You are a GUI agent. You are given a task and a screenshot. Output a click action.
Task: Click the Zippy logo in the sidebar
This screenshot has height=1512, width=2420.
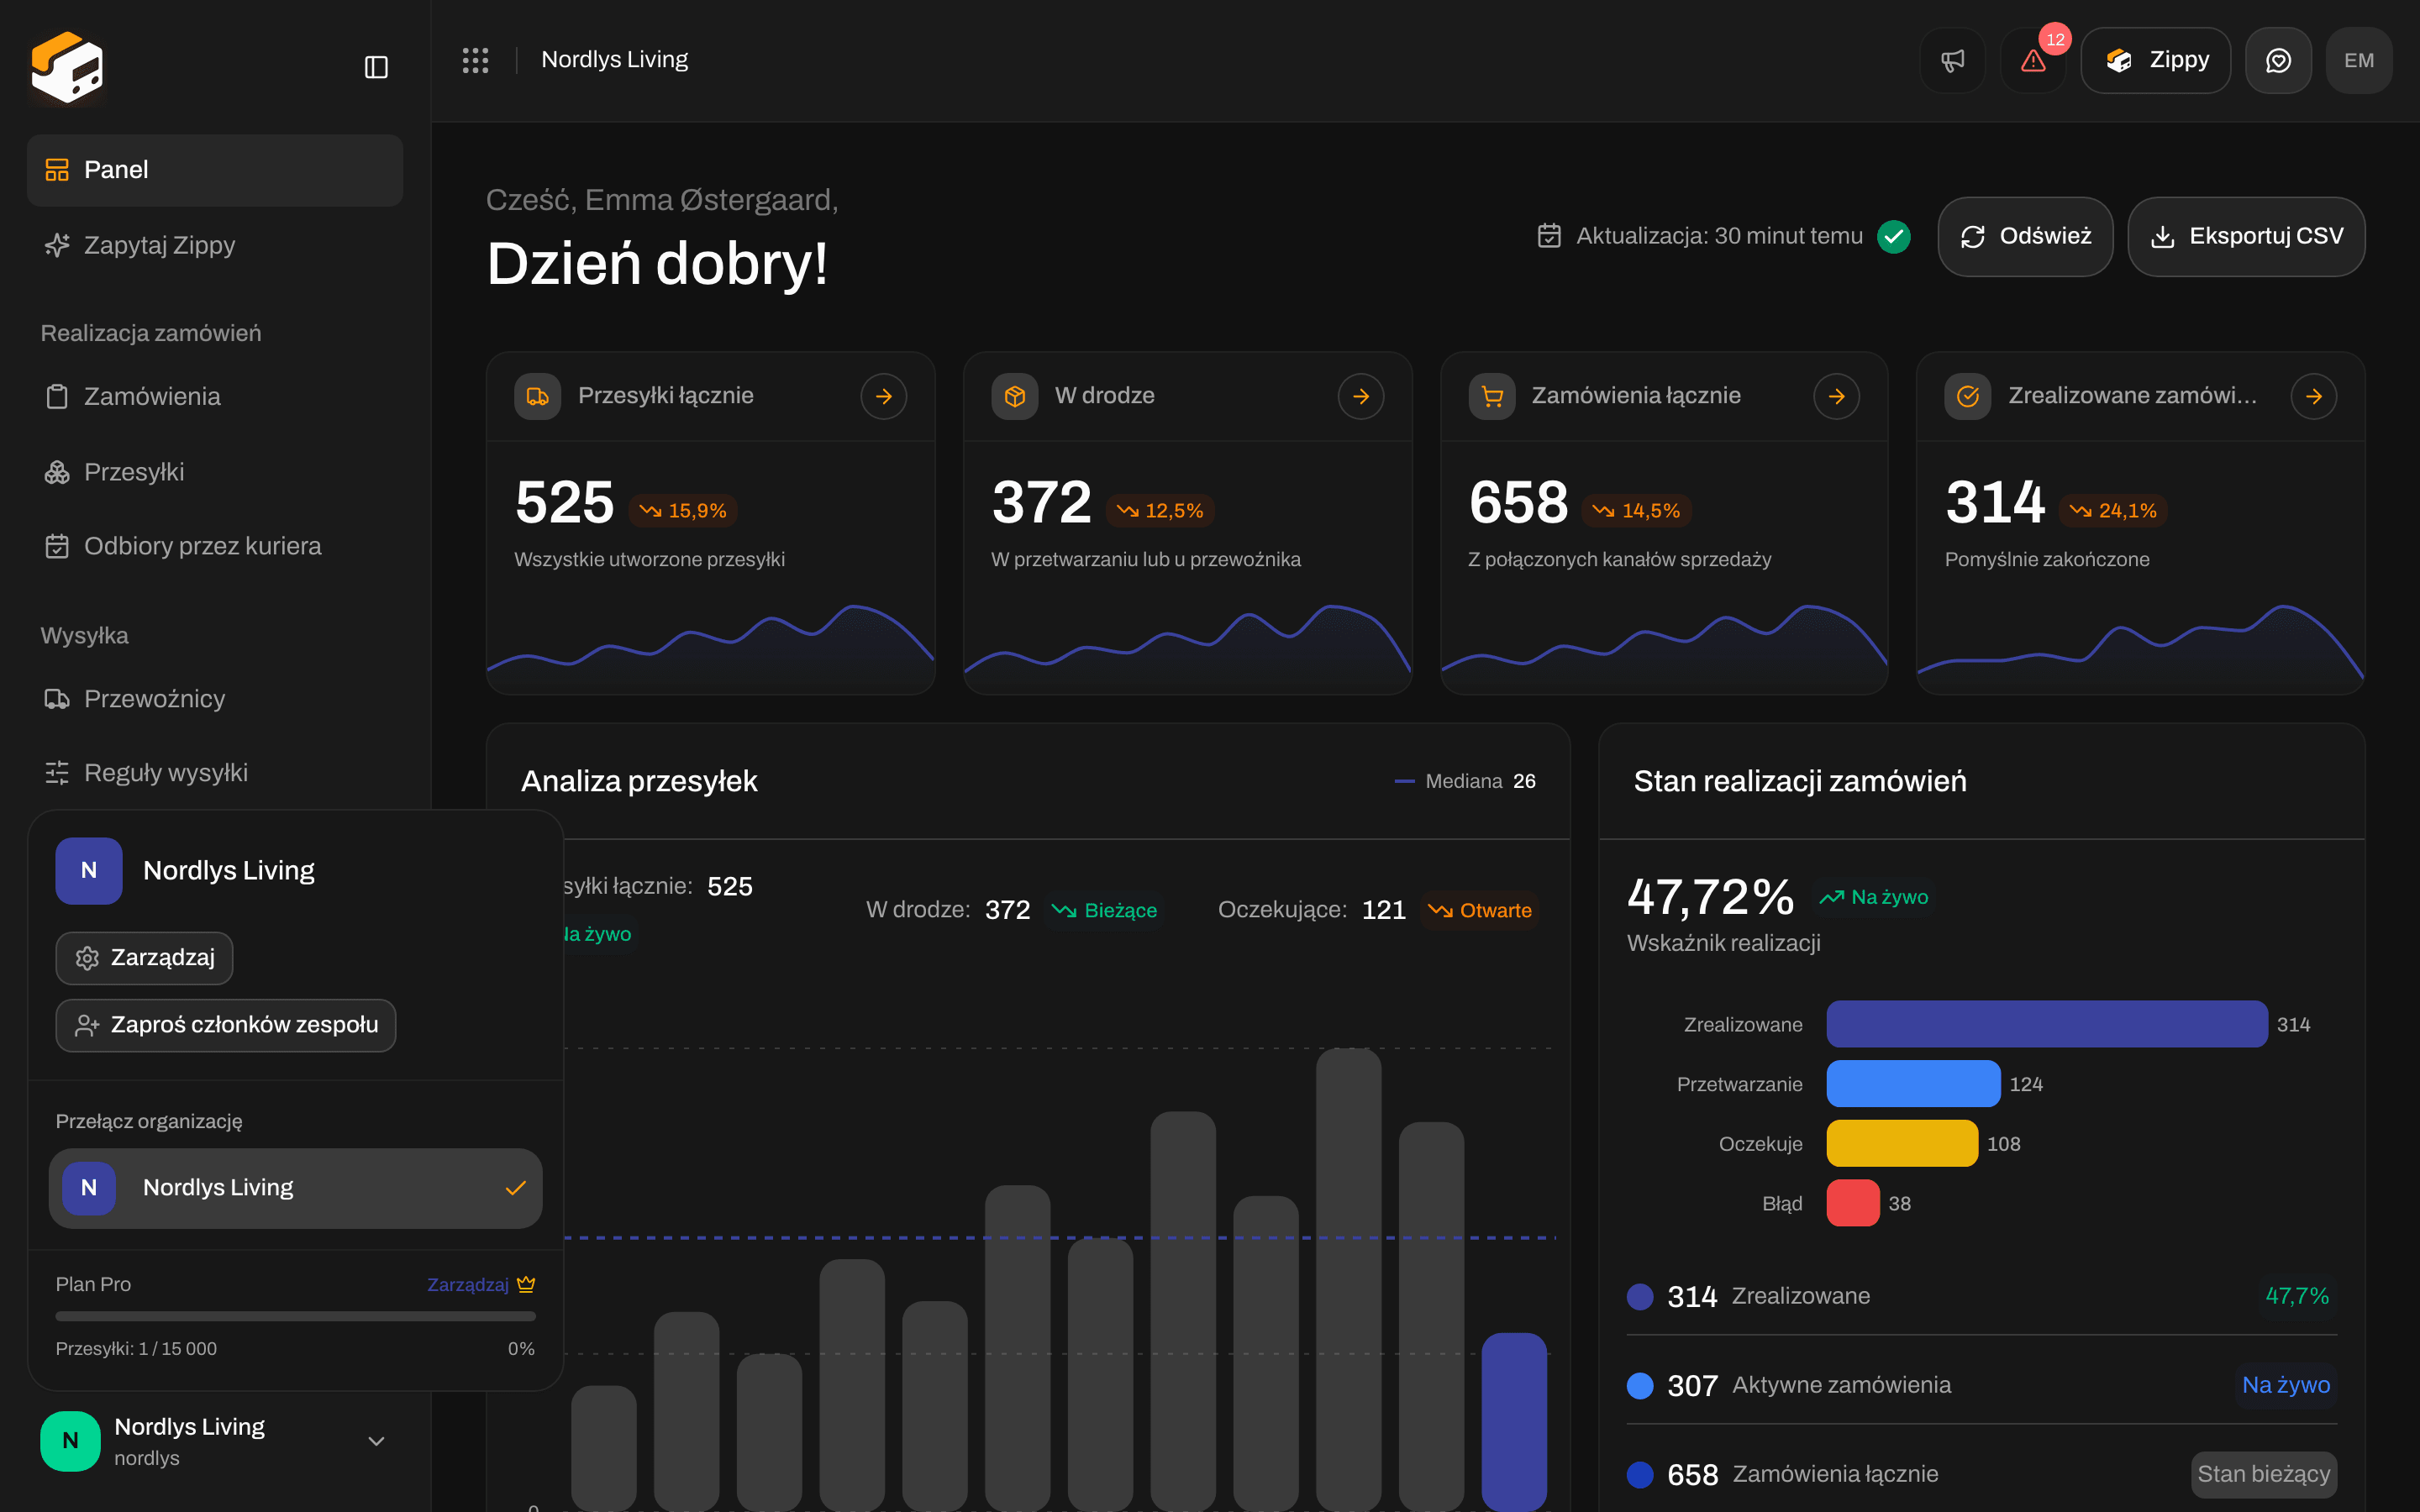click(x=67, y=66)
